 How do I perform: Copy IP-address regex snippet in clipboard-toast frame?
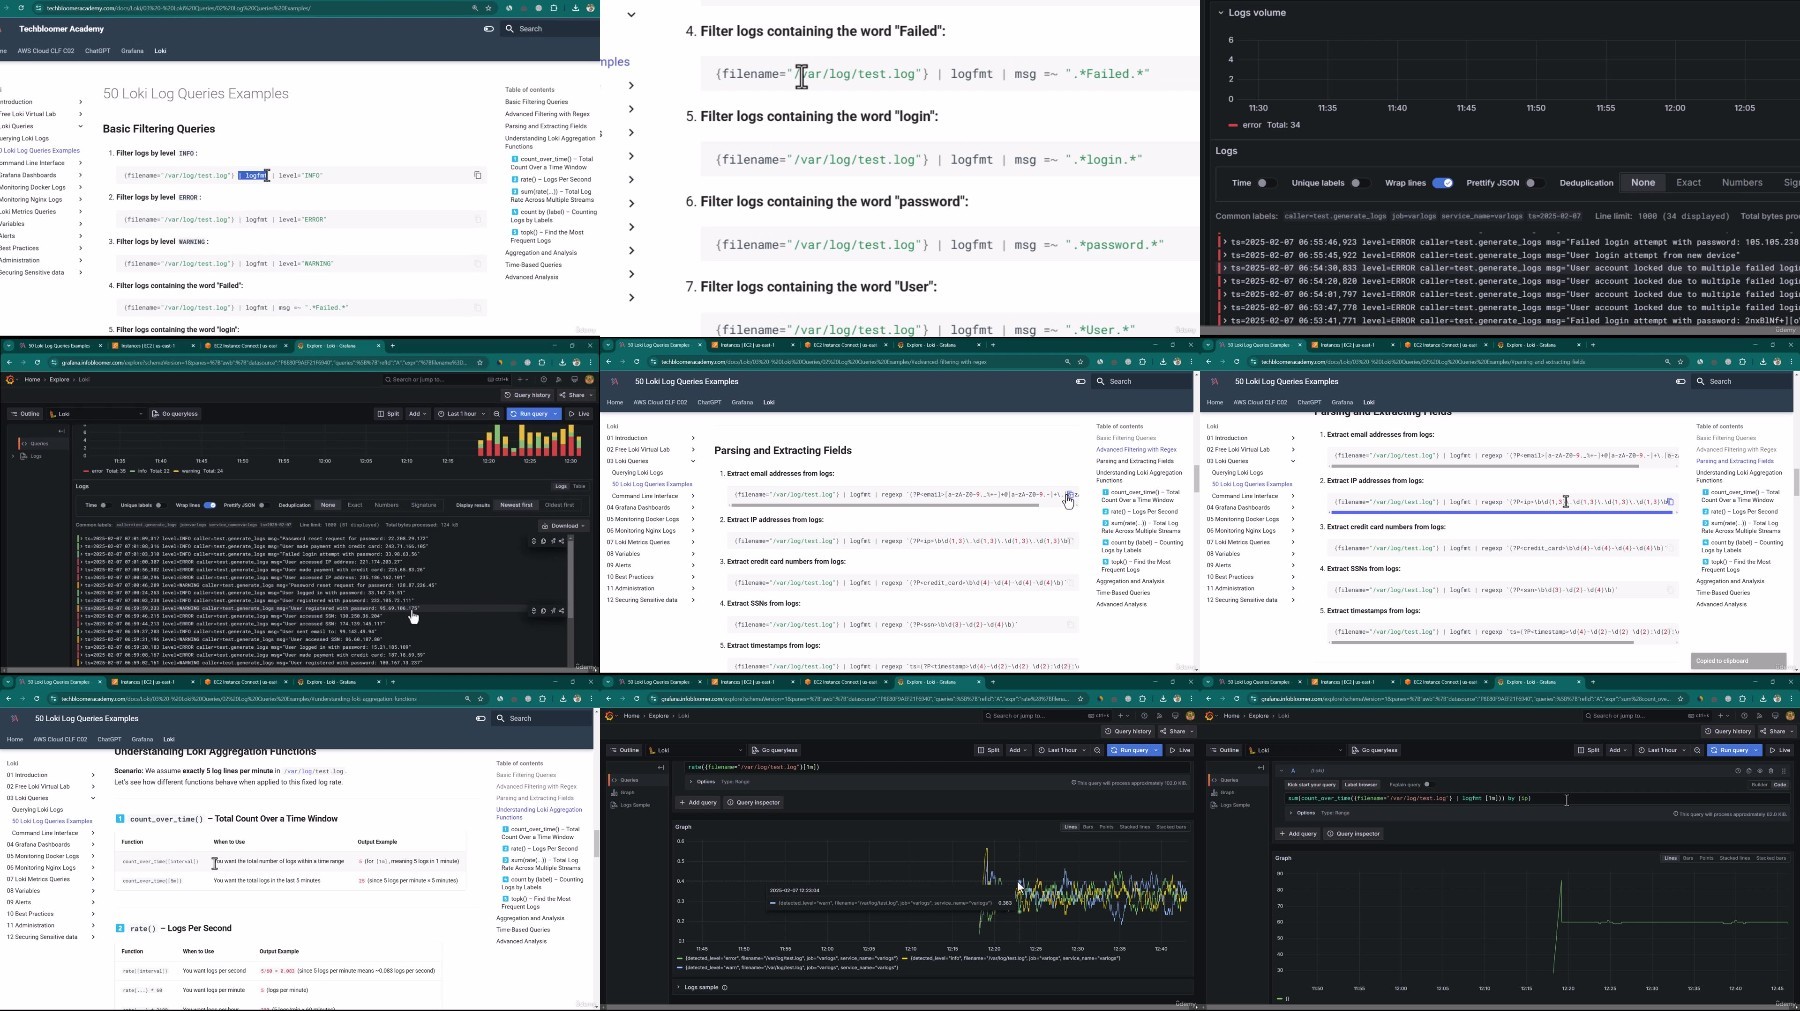point(1670,502)
